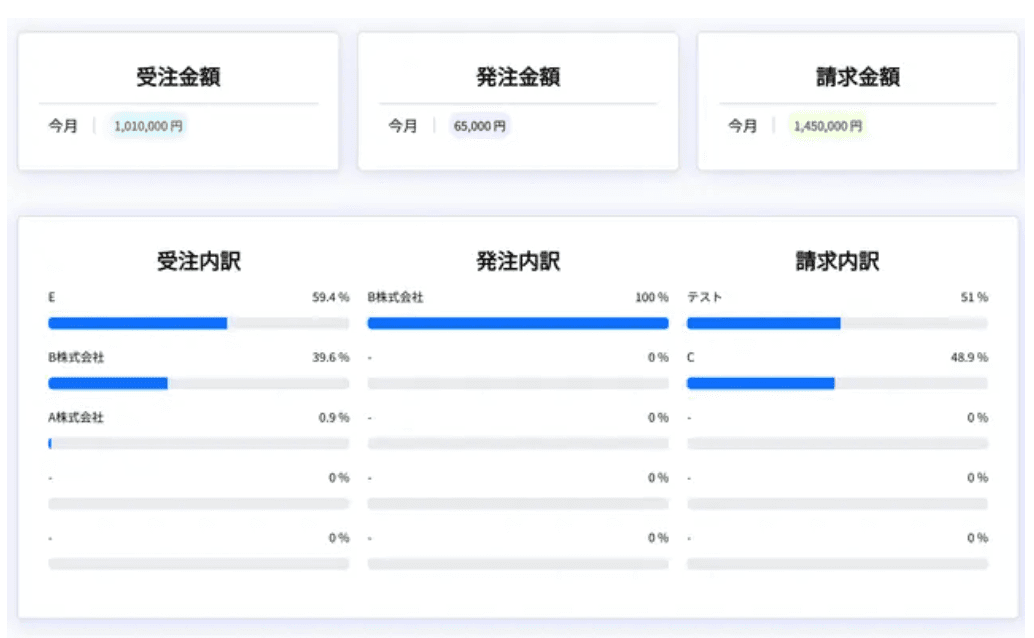The height and width of the screenshot is (638, 1034).
Task: Click 今月 label in 請求金額 card
Action: click(x=742, y=127)
